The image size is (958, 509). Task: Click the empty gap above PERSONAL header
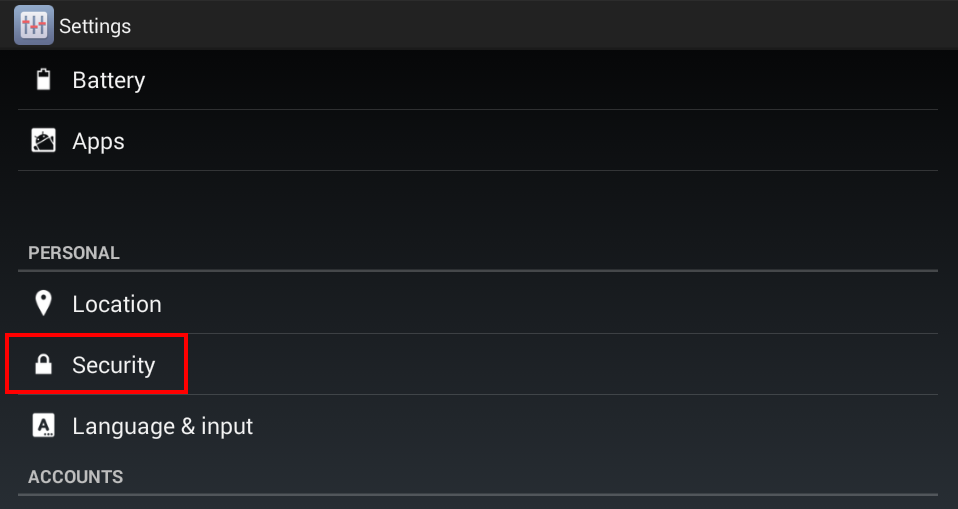pos(478,205)
